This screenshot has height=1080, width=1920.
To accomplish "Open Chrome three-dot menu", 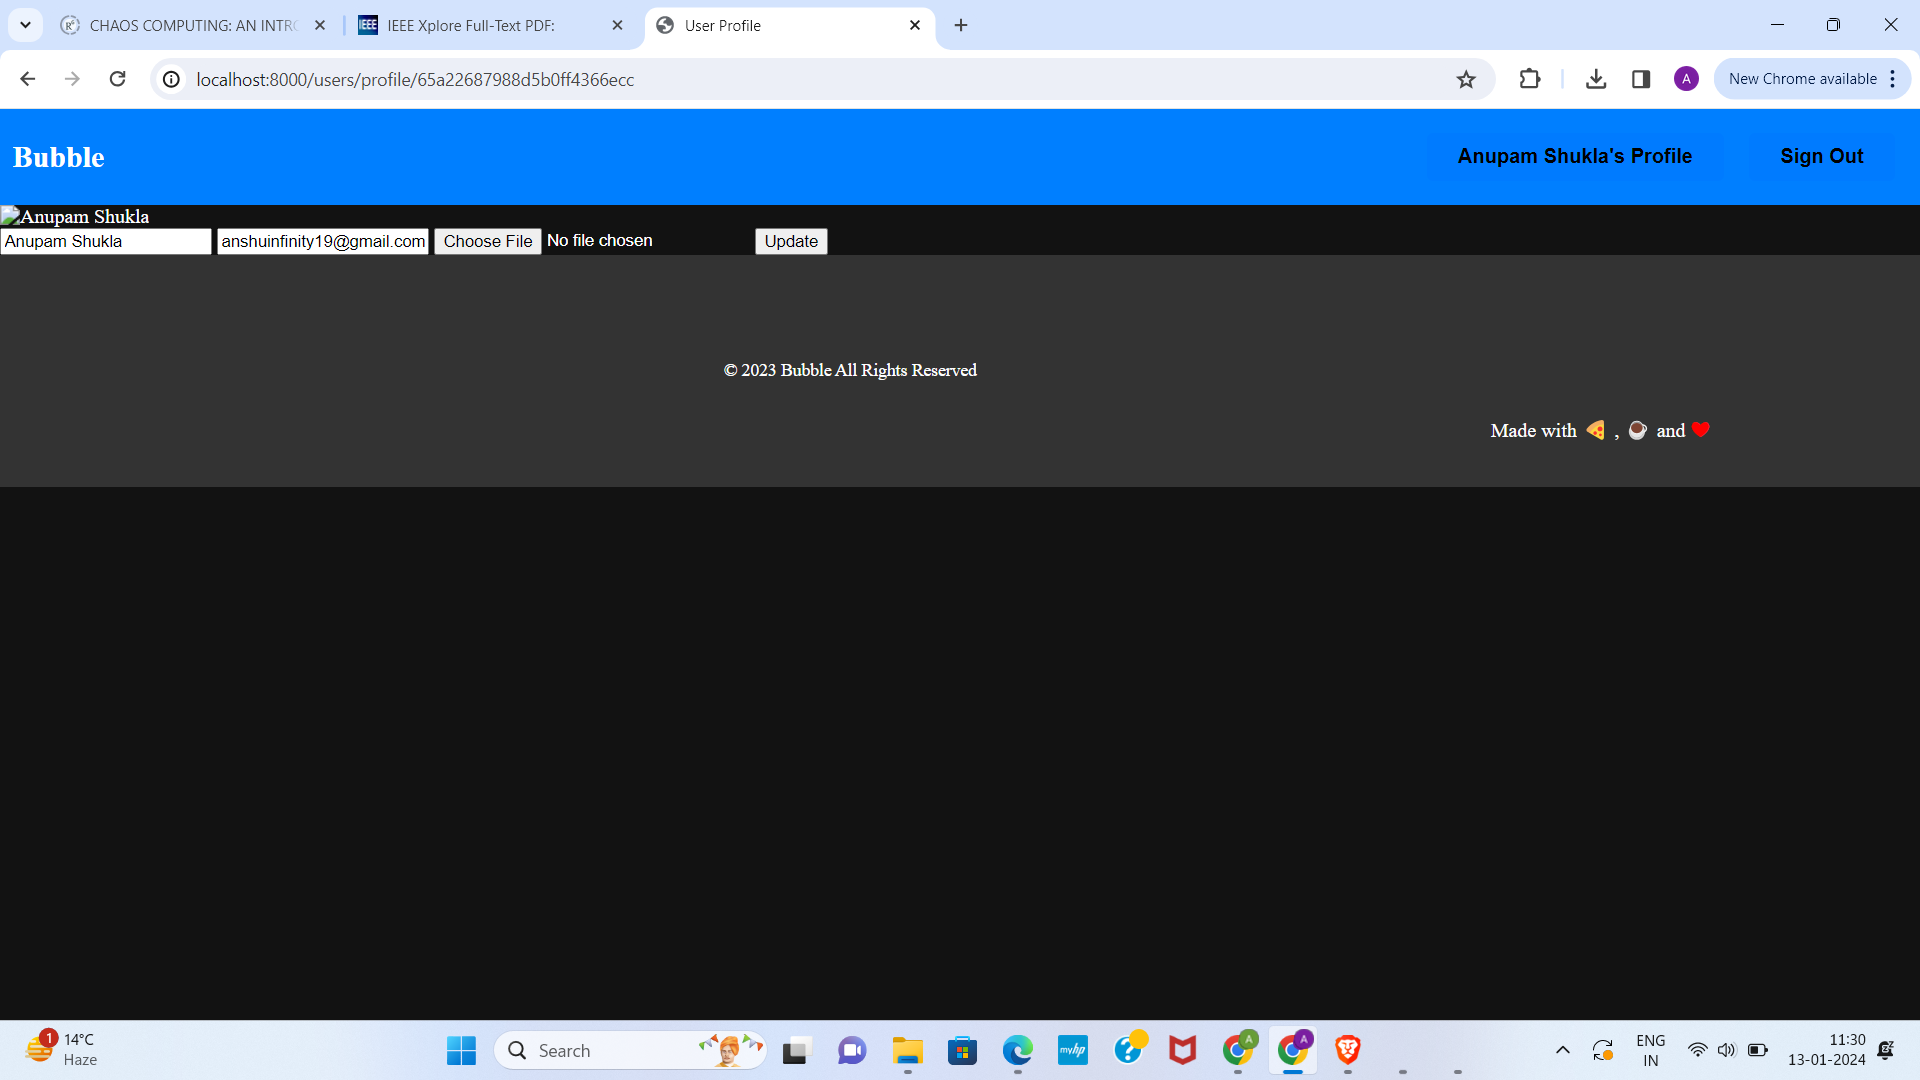I will [1893, 79].
